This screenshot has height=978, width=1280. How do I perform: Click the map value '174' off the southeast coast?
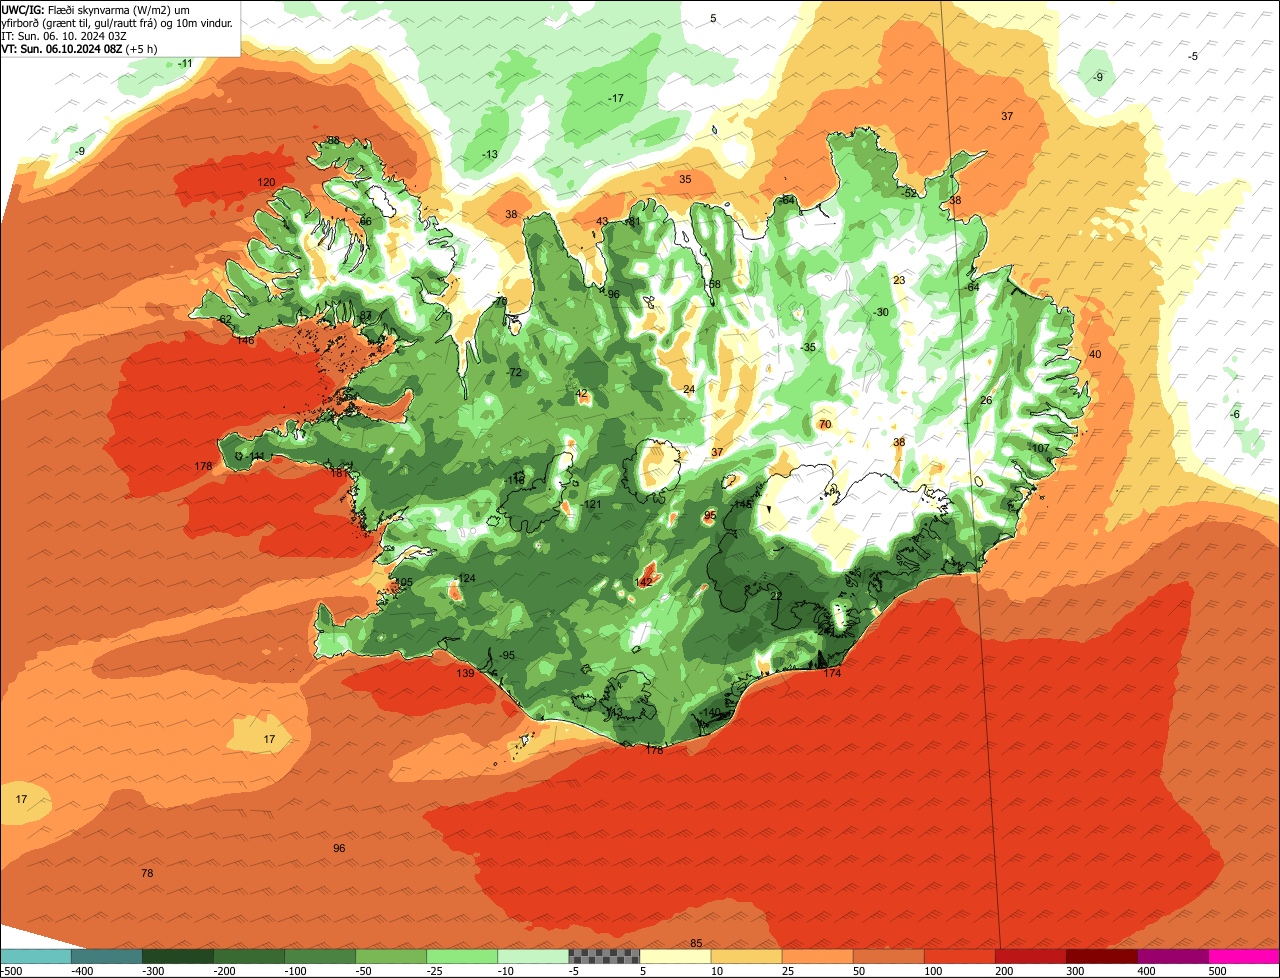click(832, 673)
